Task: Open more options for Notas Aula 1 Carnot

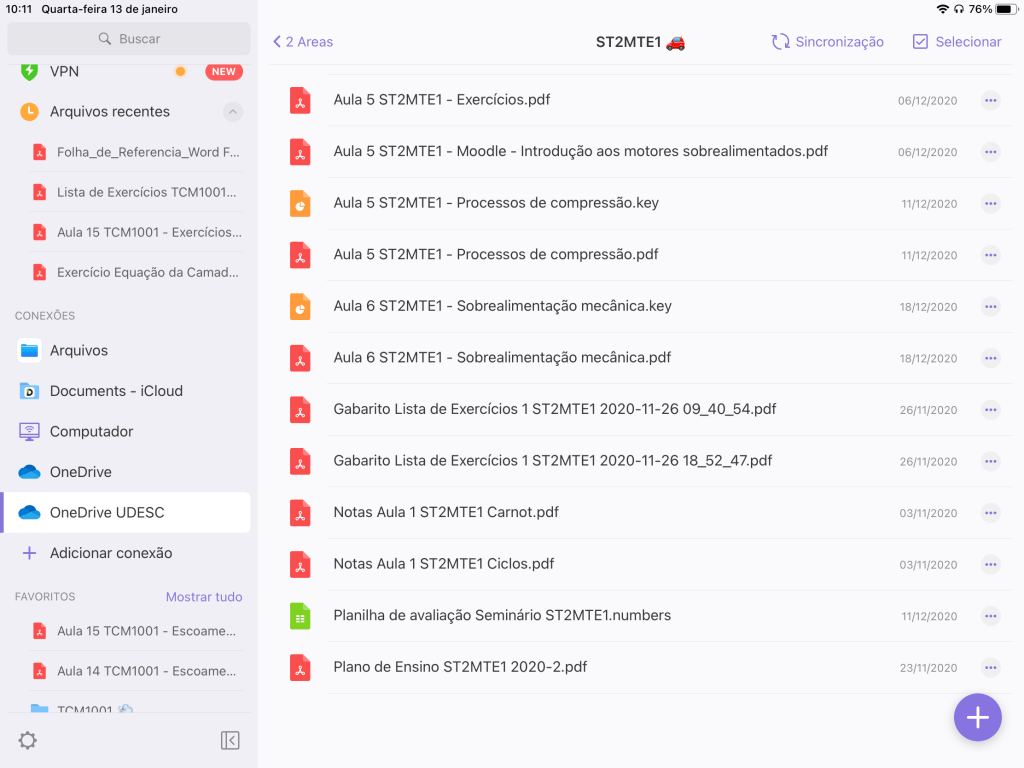Action: [x=990, y=512]
